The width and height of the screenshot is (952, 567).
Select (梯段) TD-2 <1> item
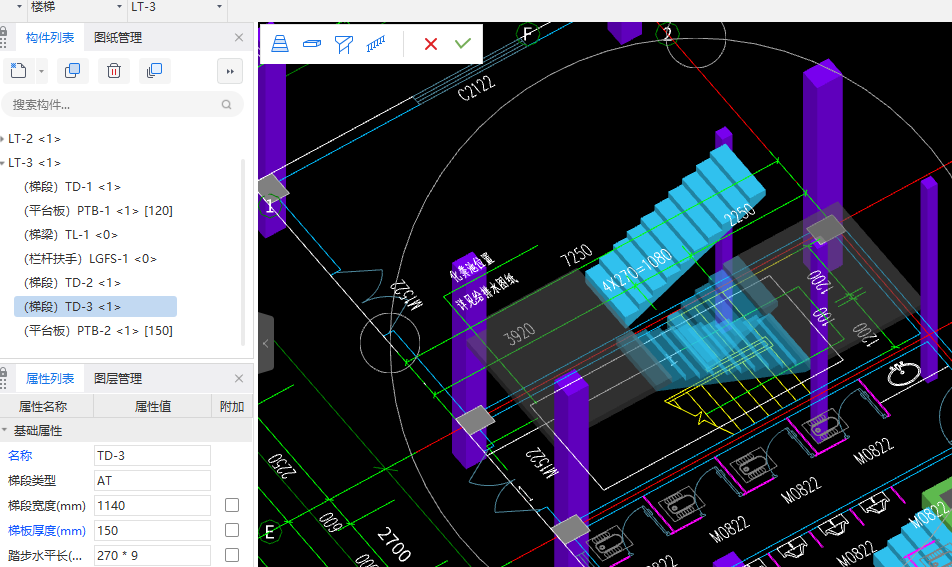pos(72,283)
